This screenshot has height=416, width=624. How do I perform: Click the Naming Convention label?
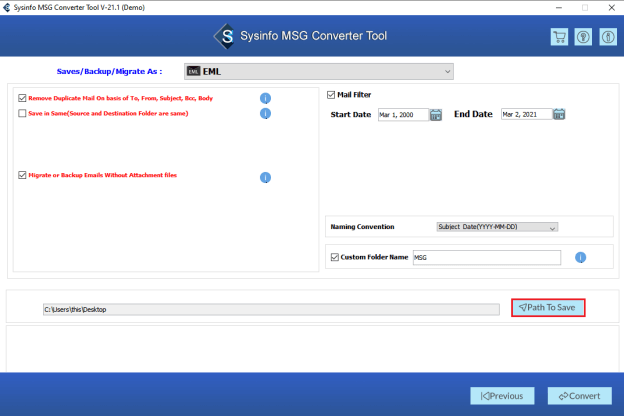coord(363,227)
